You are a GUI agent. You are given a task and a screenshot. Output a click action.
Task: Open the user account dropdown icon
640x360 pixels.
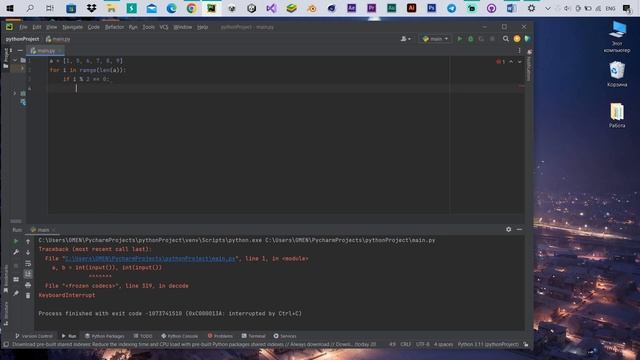click(405, 39)
